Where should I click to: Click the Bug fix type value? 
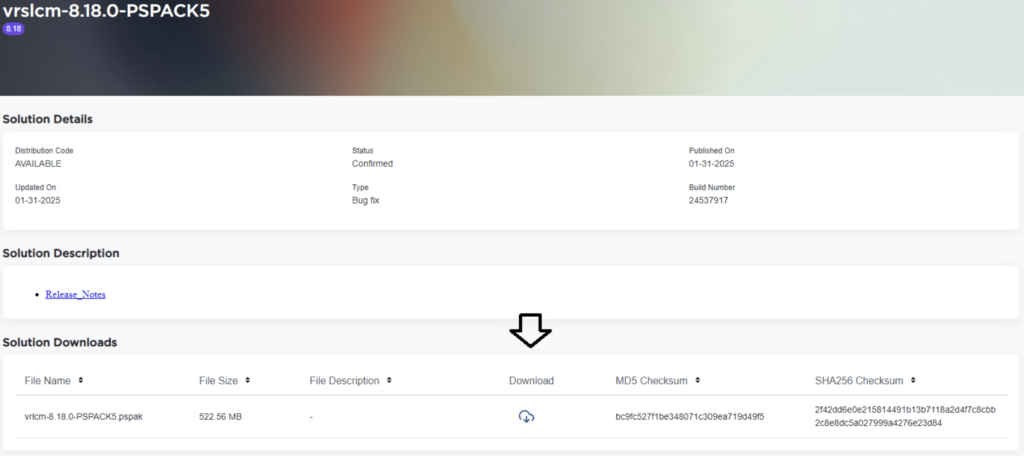pos(365,200)
